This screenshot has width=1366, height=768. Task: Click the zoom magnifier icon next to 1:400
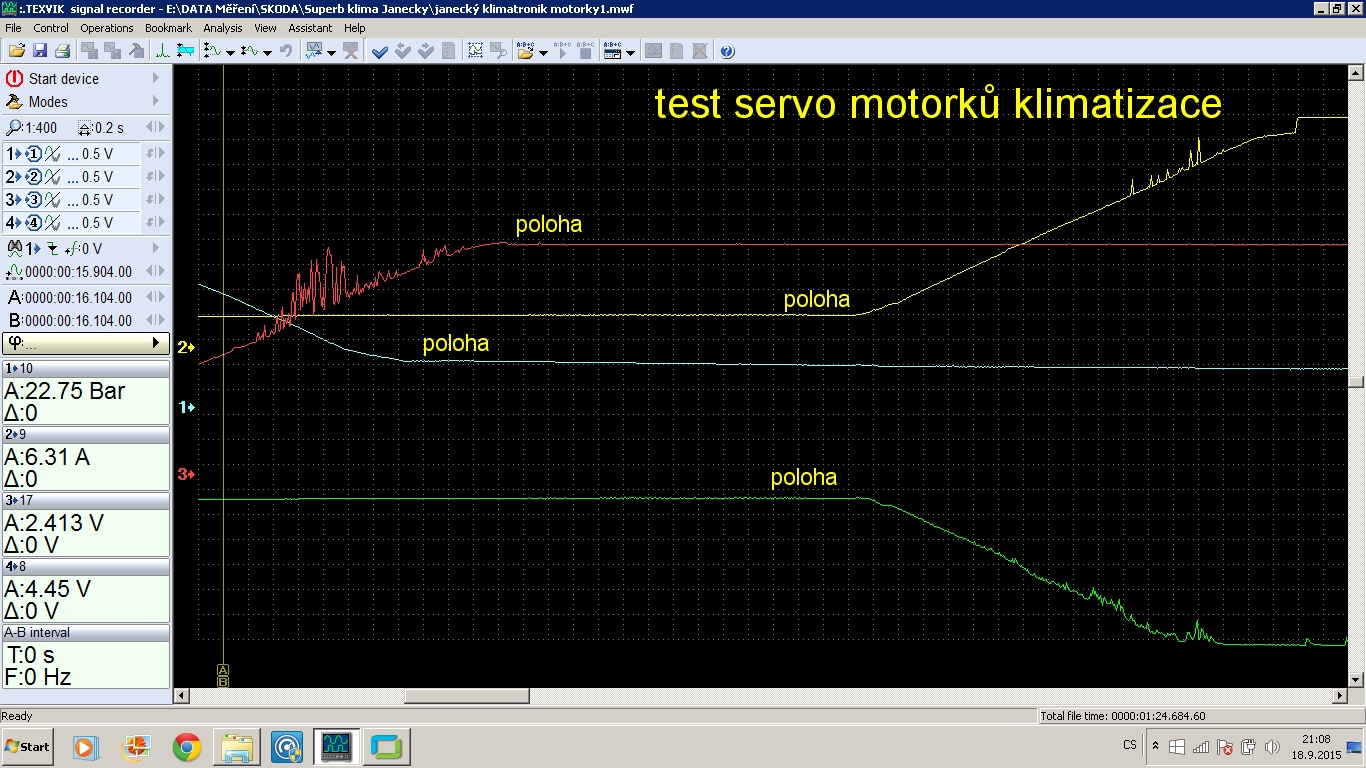coord(14,128)
